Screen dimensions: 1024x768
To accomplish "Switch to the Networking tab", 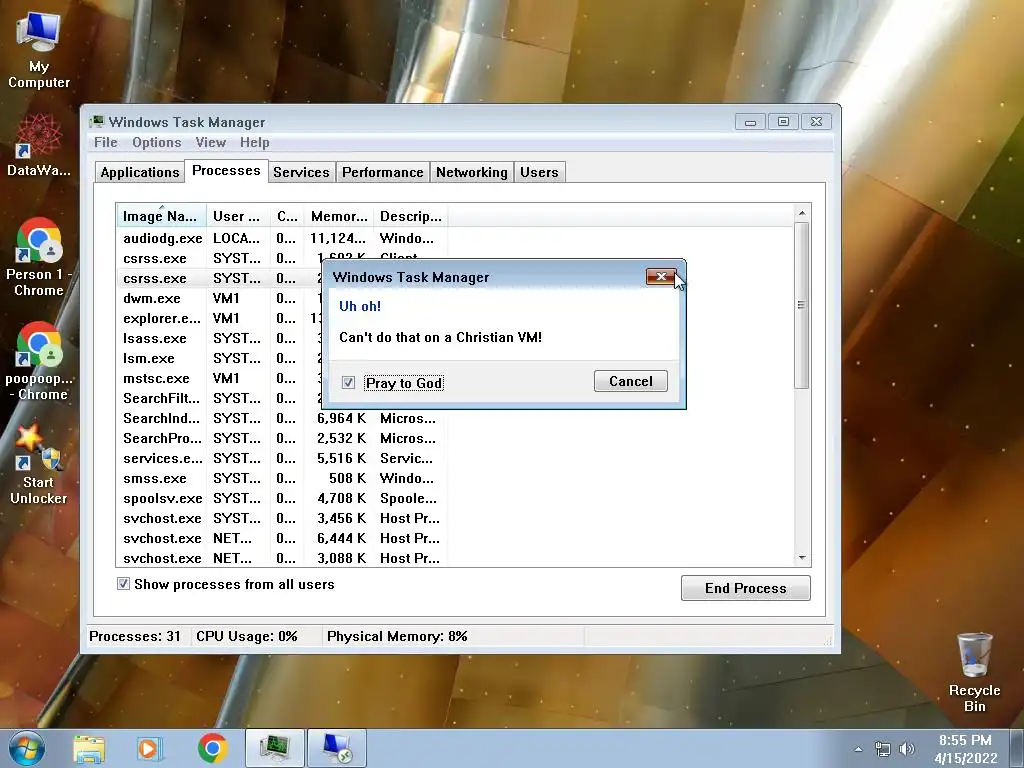I will (472, 172).
